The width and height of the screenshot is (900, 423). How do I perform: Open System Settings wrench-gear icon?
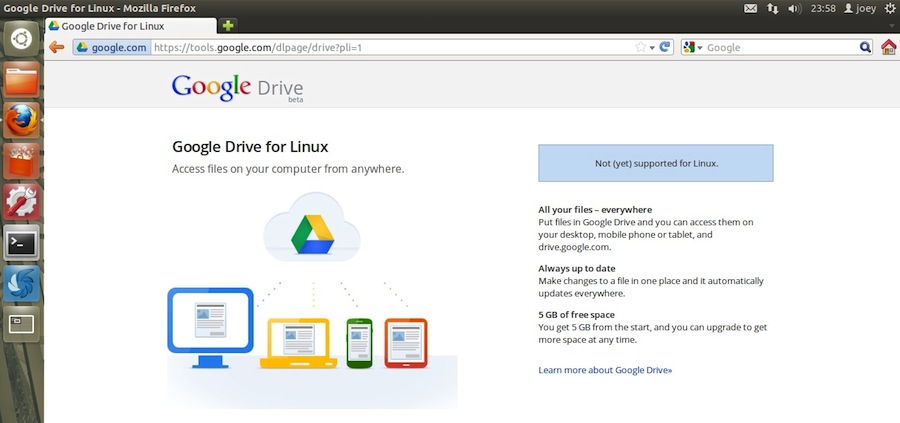(22, 202)
